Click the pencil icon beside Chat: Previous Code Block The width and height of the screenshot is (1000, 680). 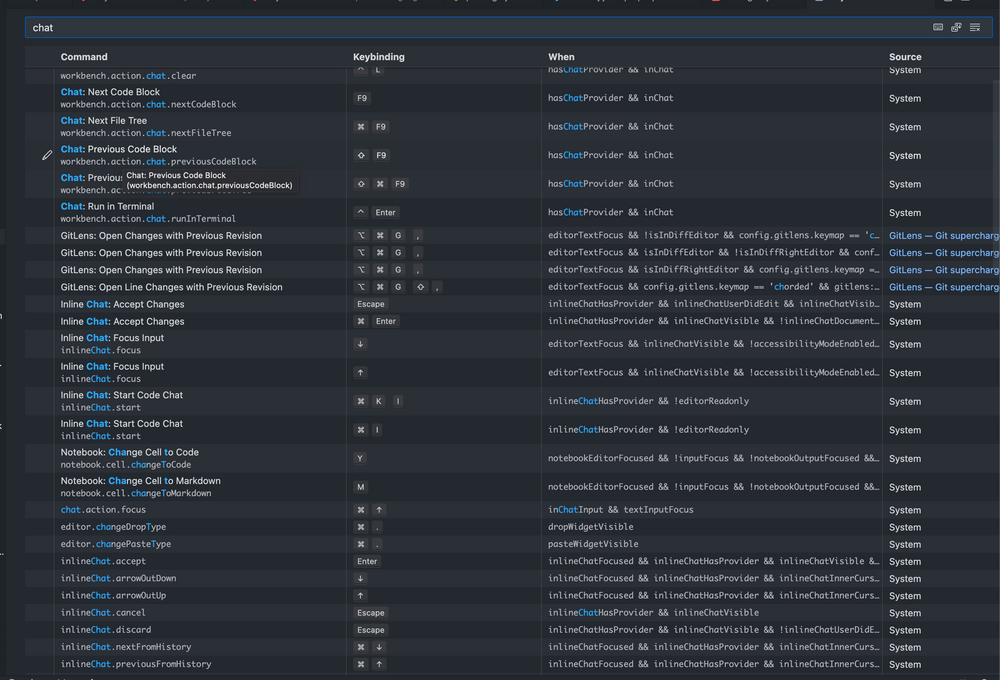tap(46, 155)
